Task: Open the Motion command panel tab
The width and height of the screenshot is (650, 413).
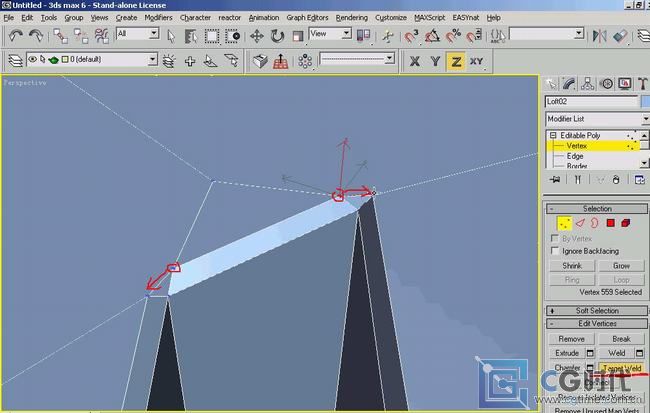Action: click(x=606, y=84)
